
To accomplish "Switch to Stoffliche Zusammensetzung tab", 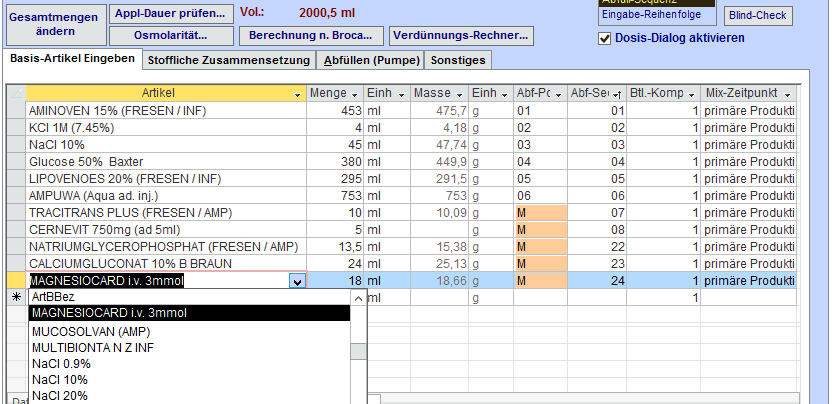I will click(229, 60).
